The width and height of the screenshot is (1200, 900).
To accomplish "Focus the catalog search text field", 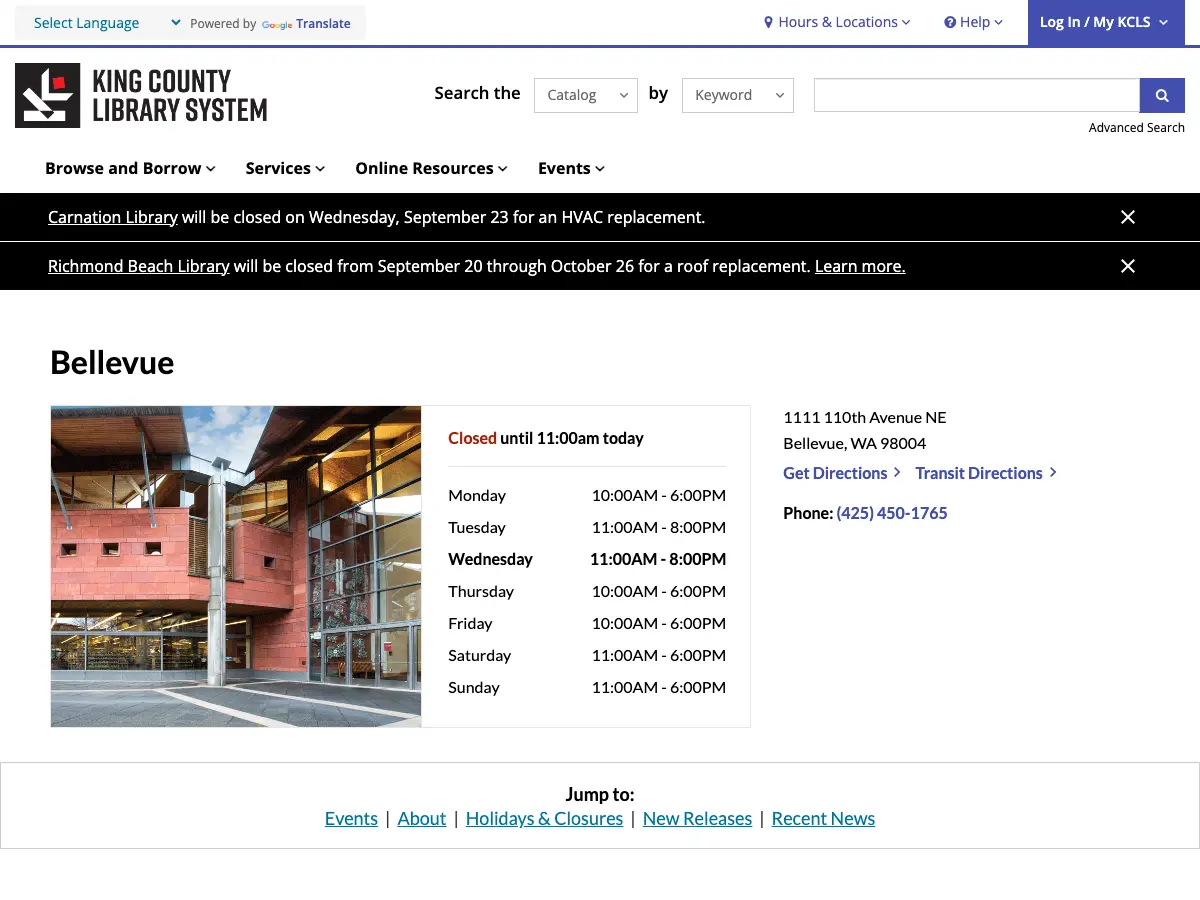I will pos(977,95).
